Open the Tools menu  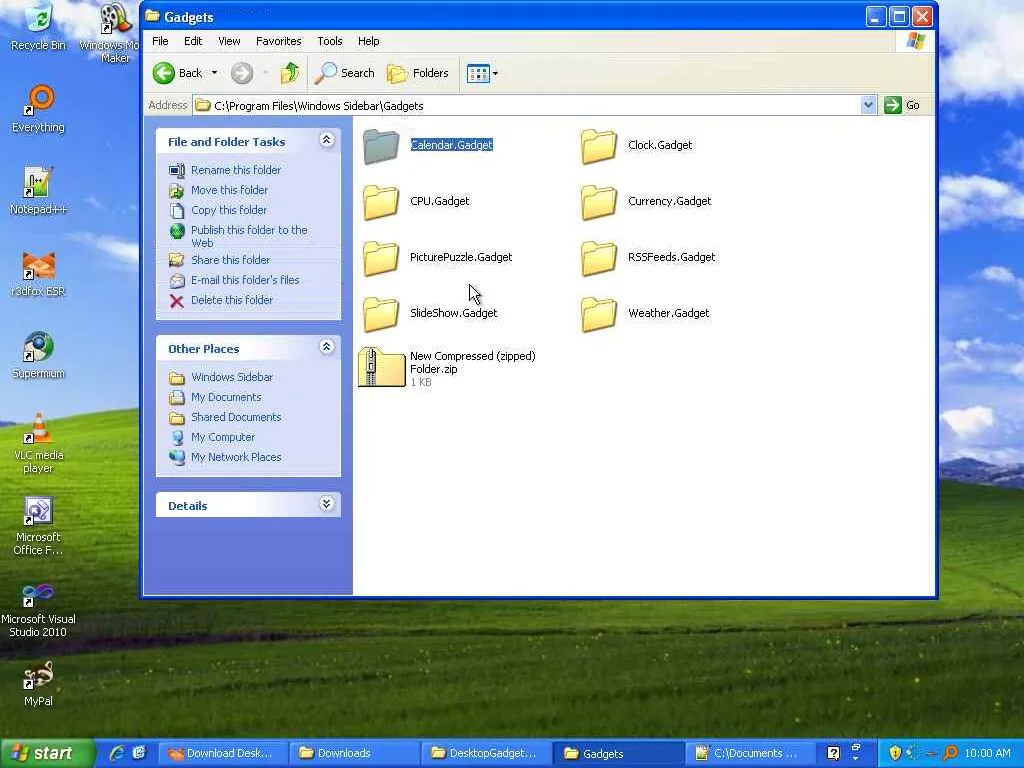(330, 41)
